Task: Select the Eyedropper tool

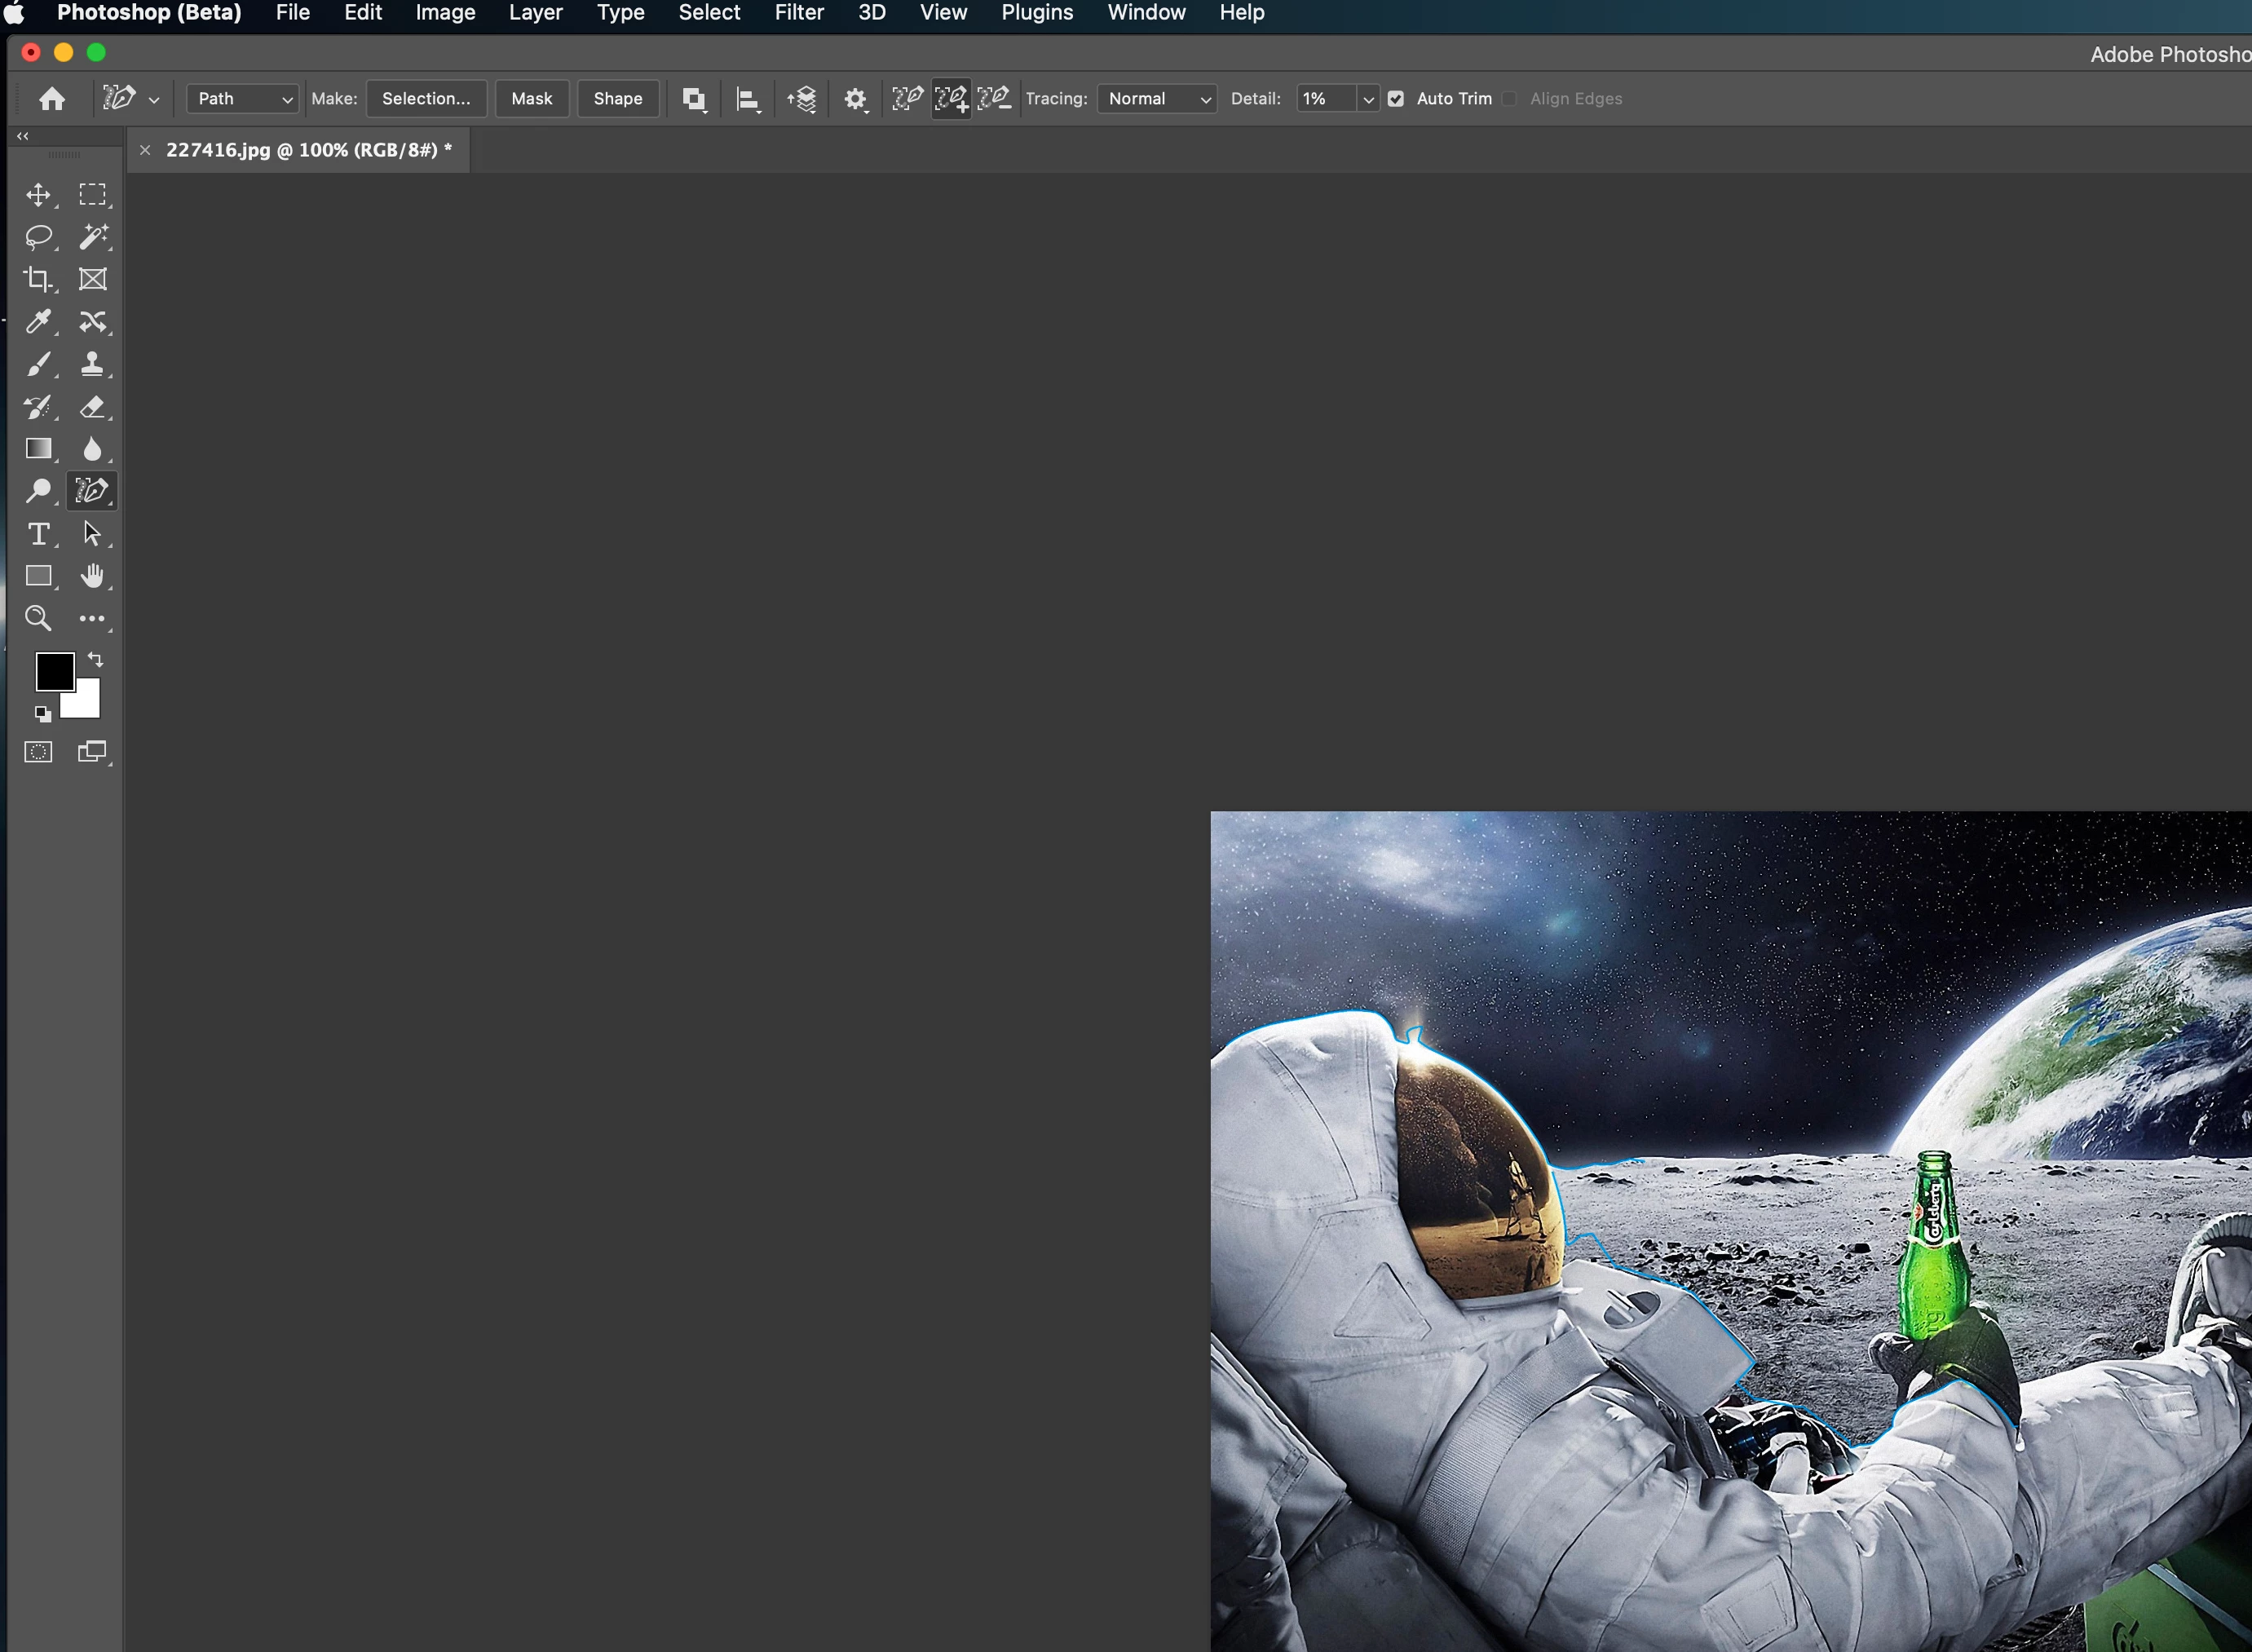Action: 38,322
